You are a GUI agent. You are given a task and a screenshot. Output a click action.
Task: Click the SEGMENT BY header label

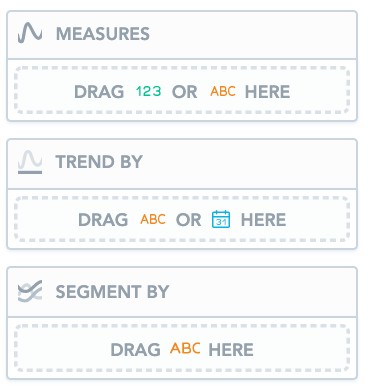click(x=112, y=292)
